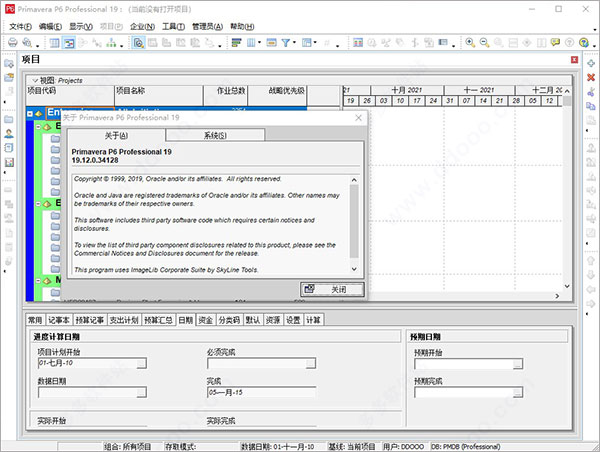600x452 pixels.
Task: Open Print Preview from the toolbar
Action: point(27,42)
